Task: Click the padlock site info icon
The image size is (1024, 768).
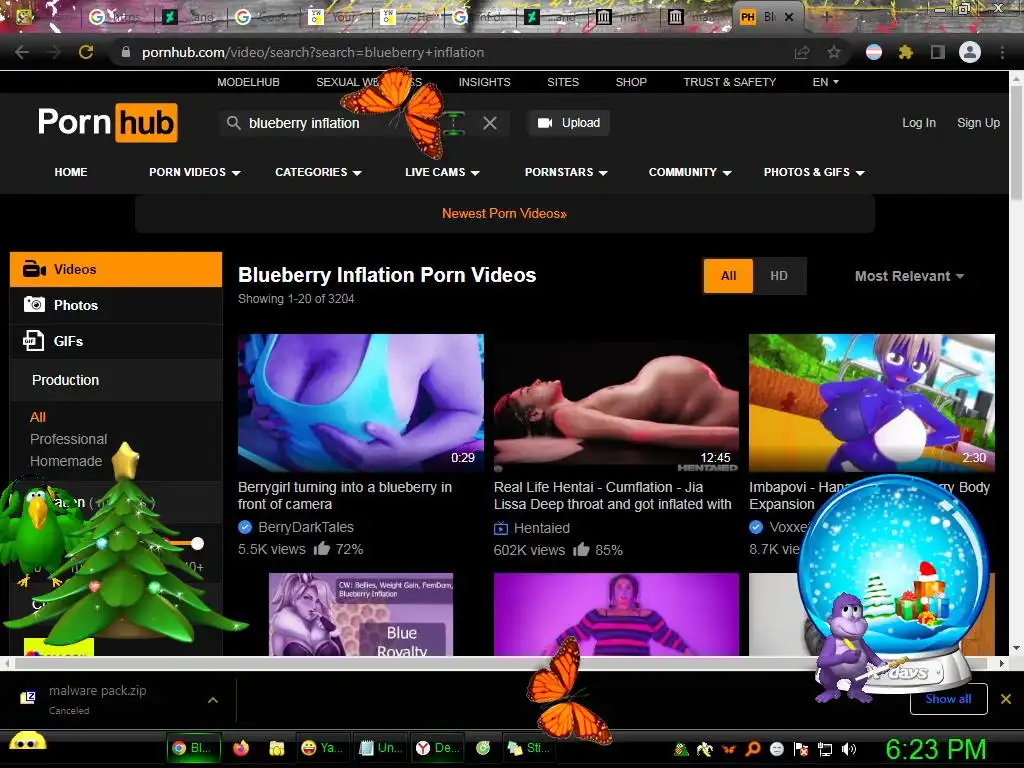Action: [x=126, y=52]
